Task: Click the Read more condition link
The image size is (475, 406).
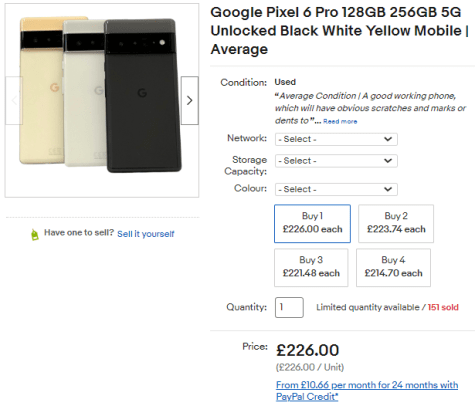Action: point(340,121)
